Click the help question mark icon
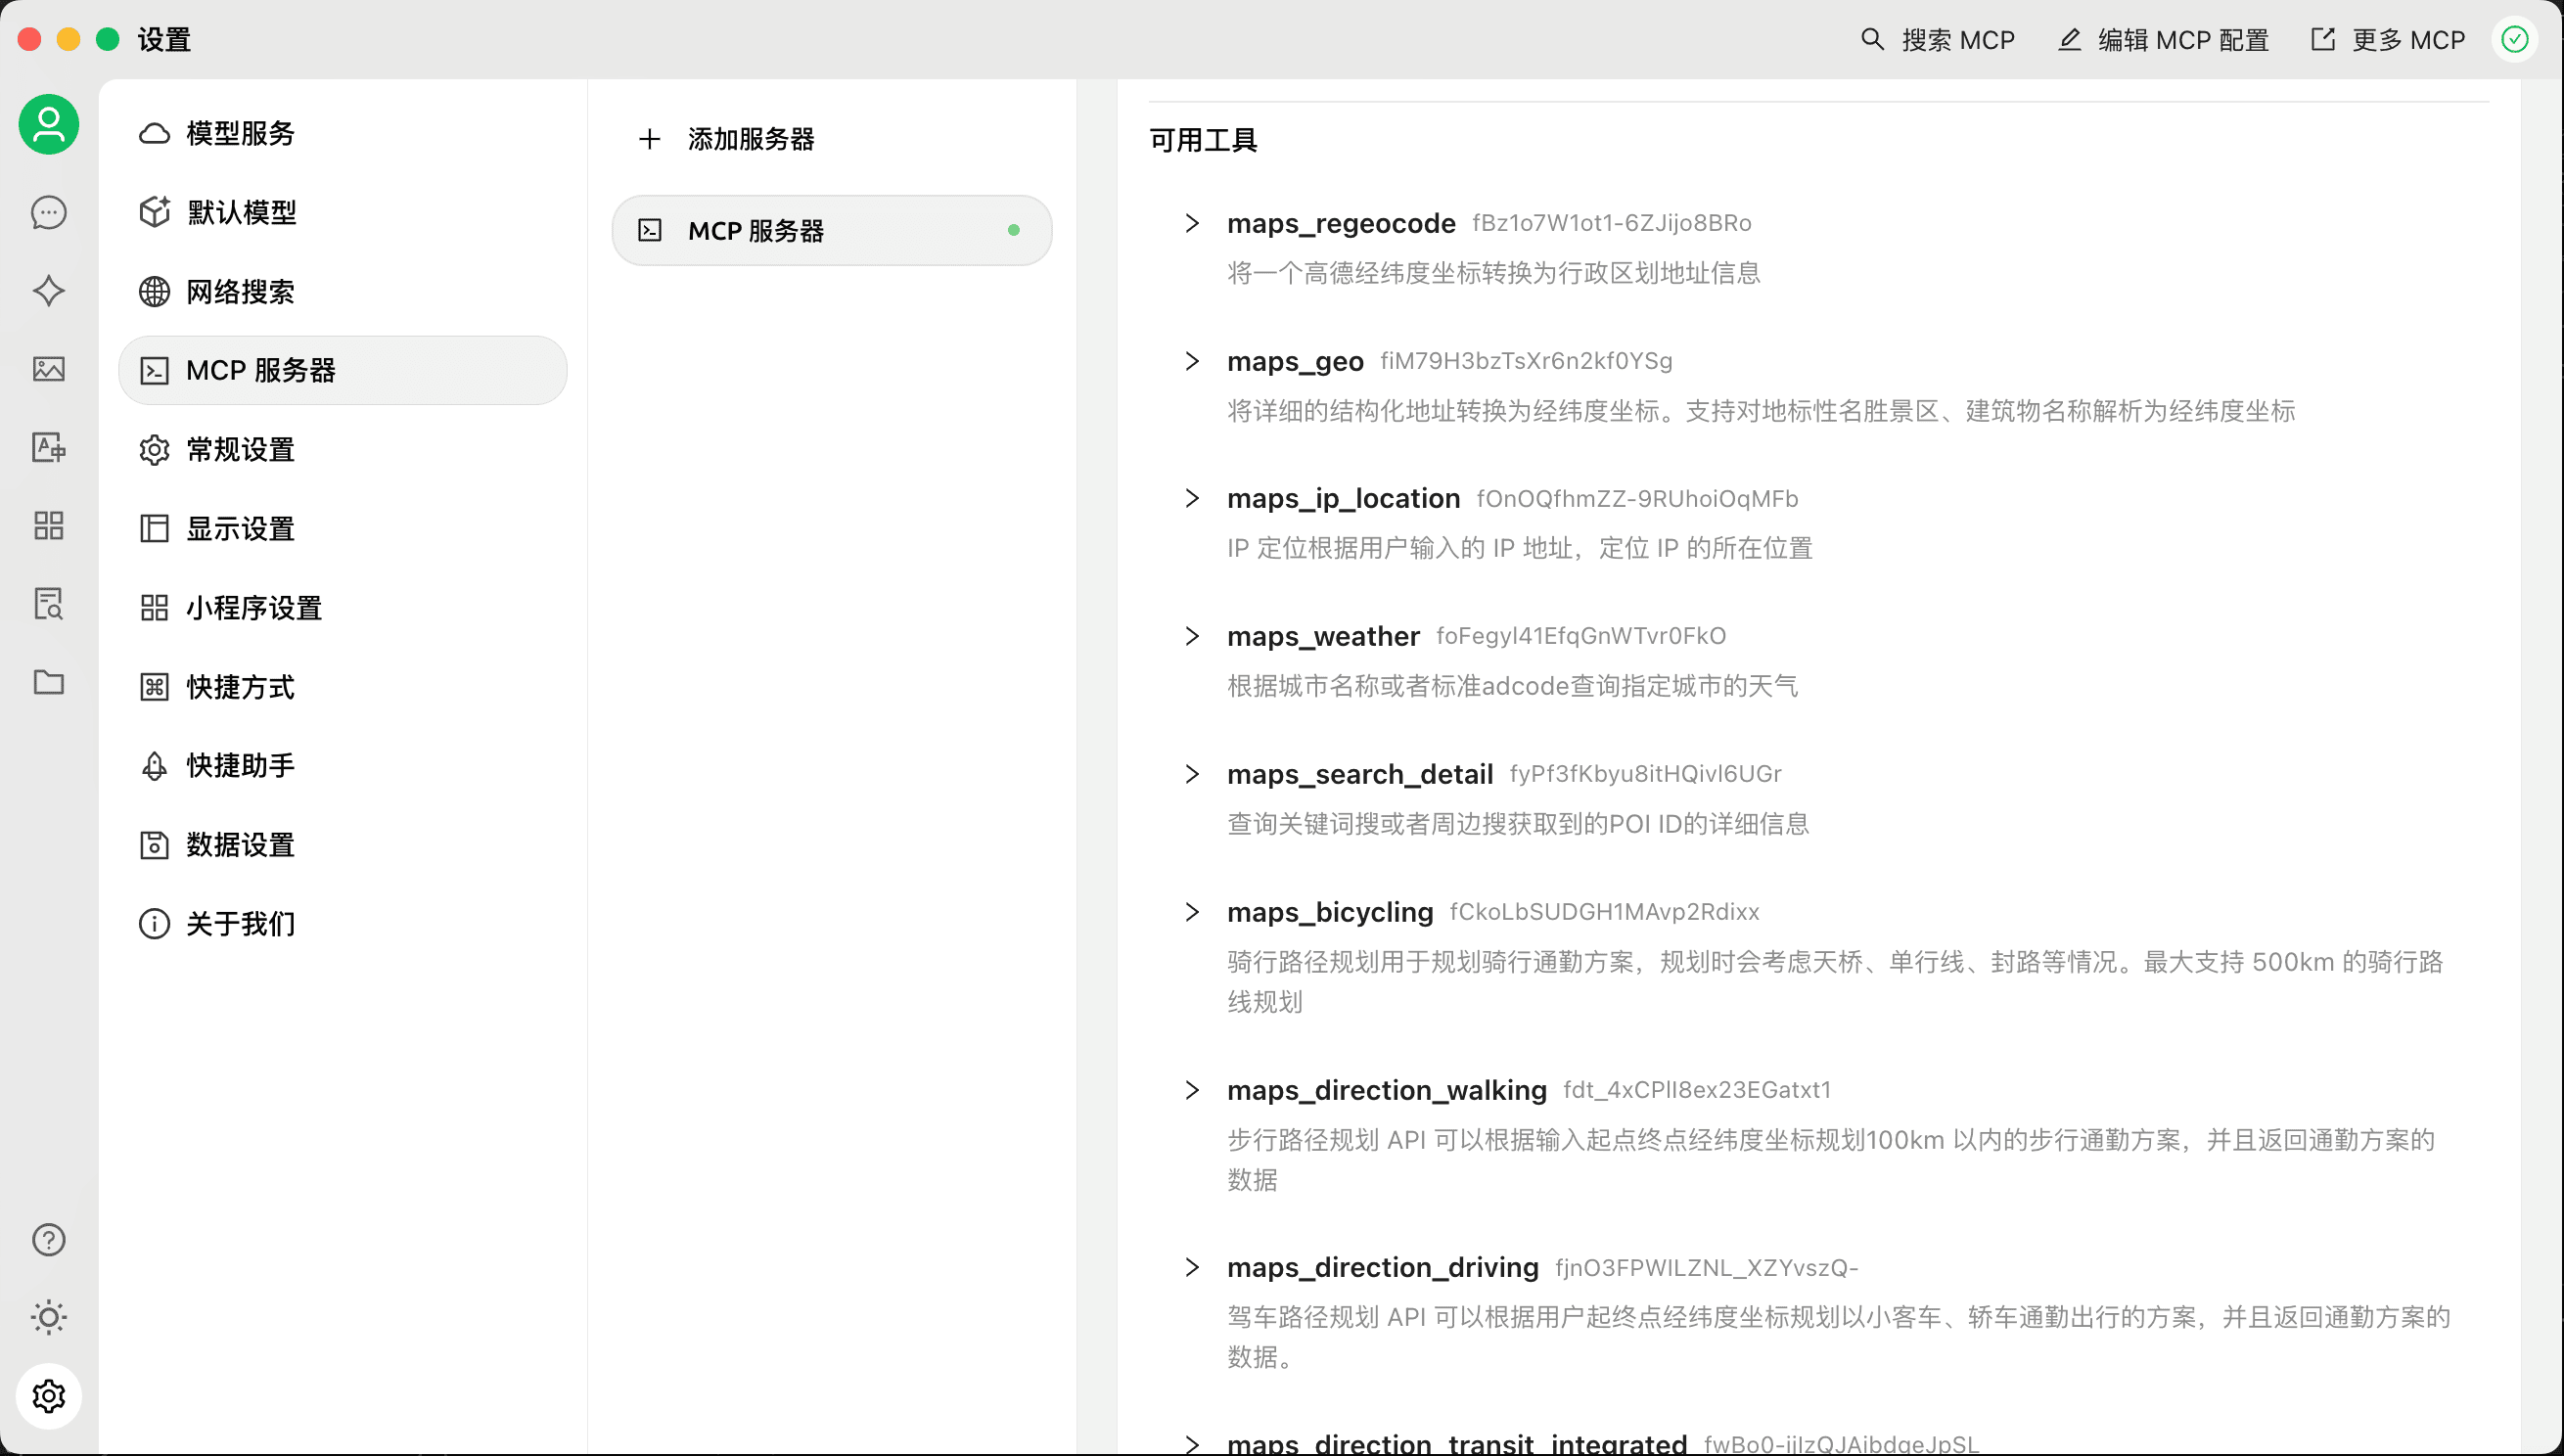Viewport: 2564px width, 1456px height. click(x=48, y=1240)
